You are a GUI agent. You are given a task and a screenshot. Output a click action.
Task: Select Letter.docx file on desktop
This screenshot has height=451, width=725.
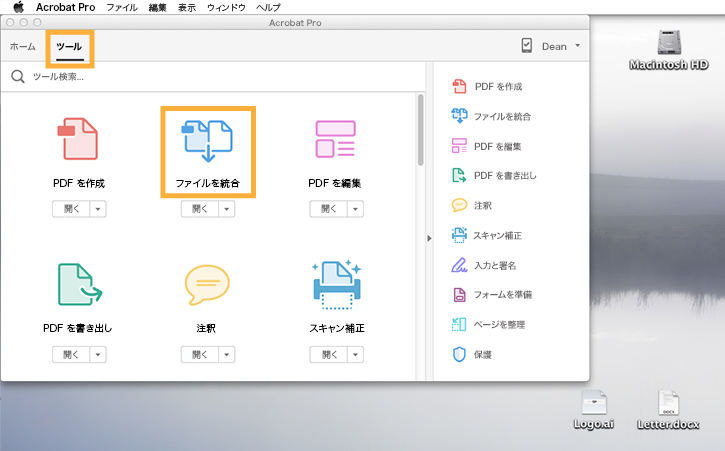coord(668,410)
